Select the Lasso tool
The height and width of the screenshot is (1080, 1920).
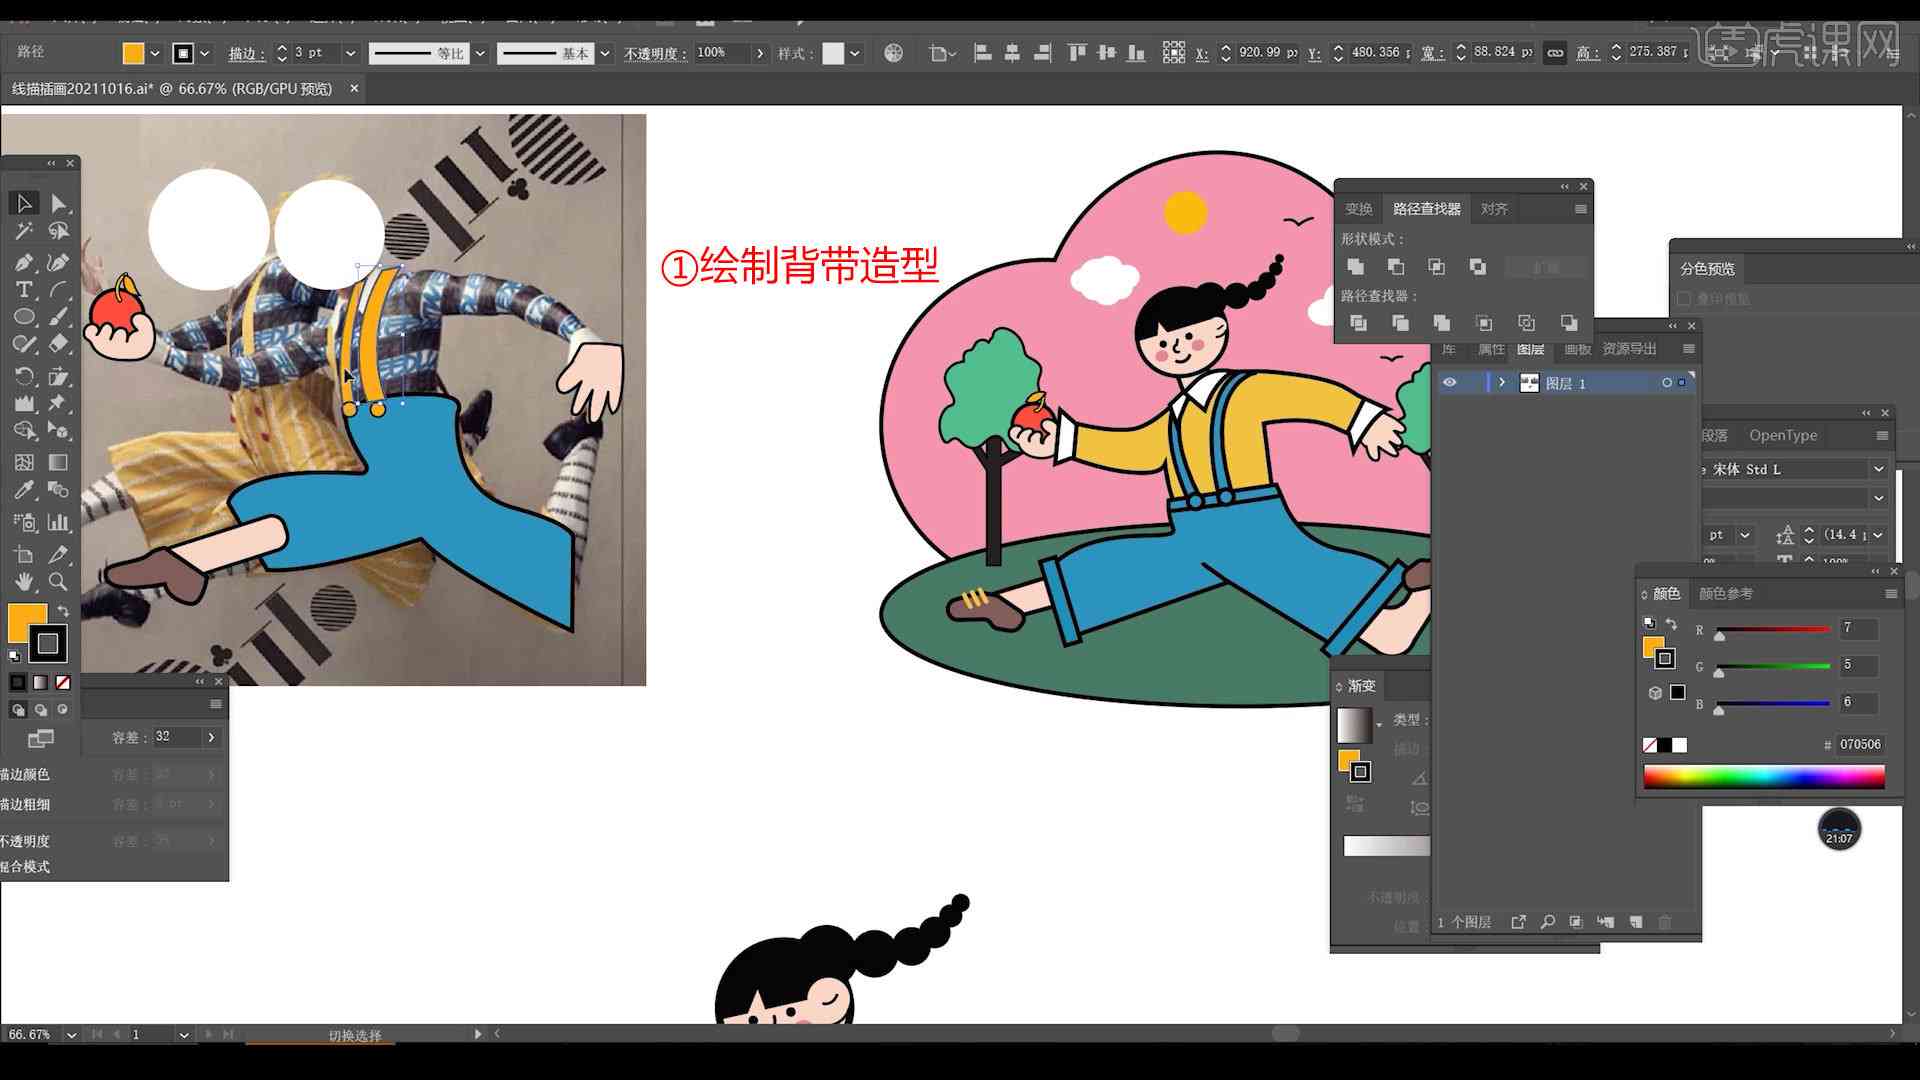[x=59, y=232]
